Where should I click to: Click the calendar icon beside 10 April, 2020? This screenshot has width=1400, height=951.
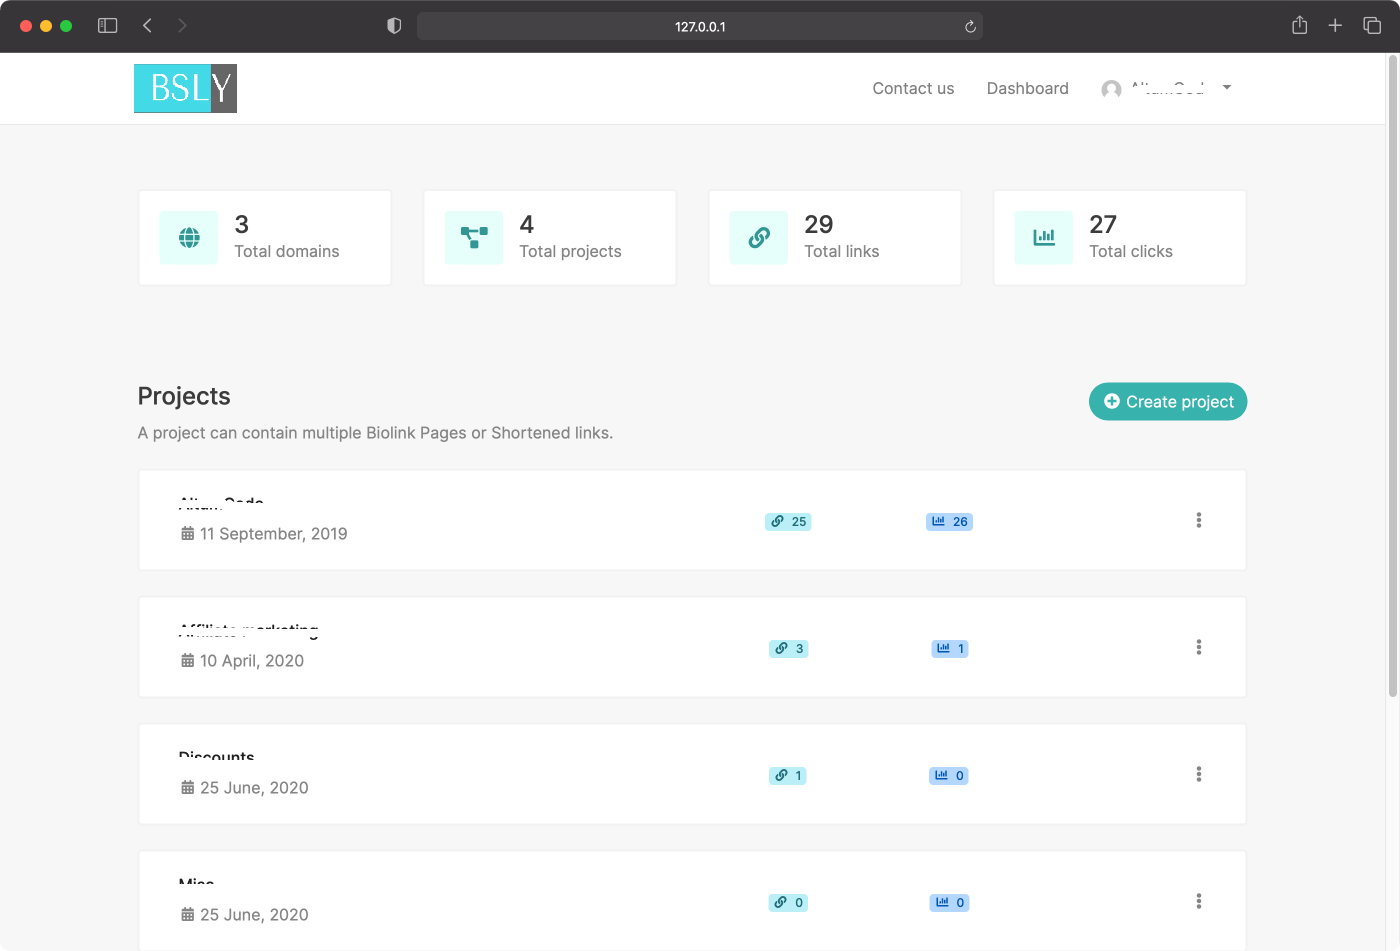[x=187, y=661]
